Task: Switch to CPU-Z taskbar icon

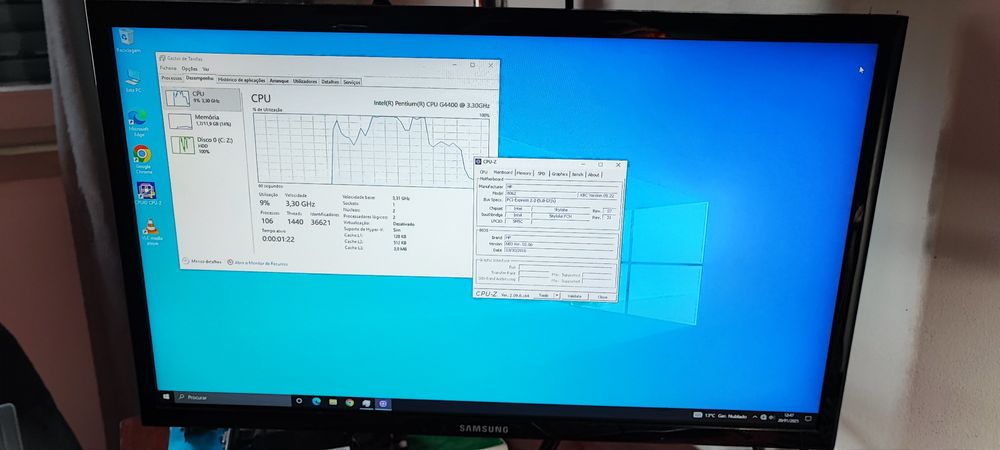Action: pyautogui.click(x=383, y=404)
